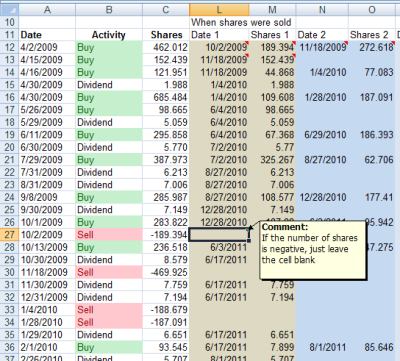400x361 pixels.
Task: Click value -189.394
Action: point(166,235)
